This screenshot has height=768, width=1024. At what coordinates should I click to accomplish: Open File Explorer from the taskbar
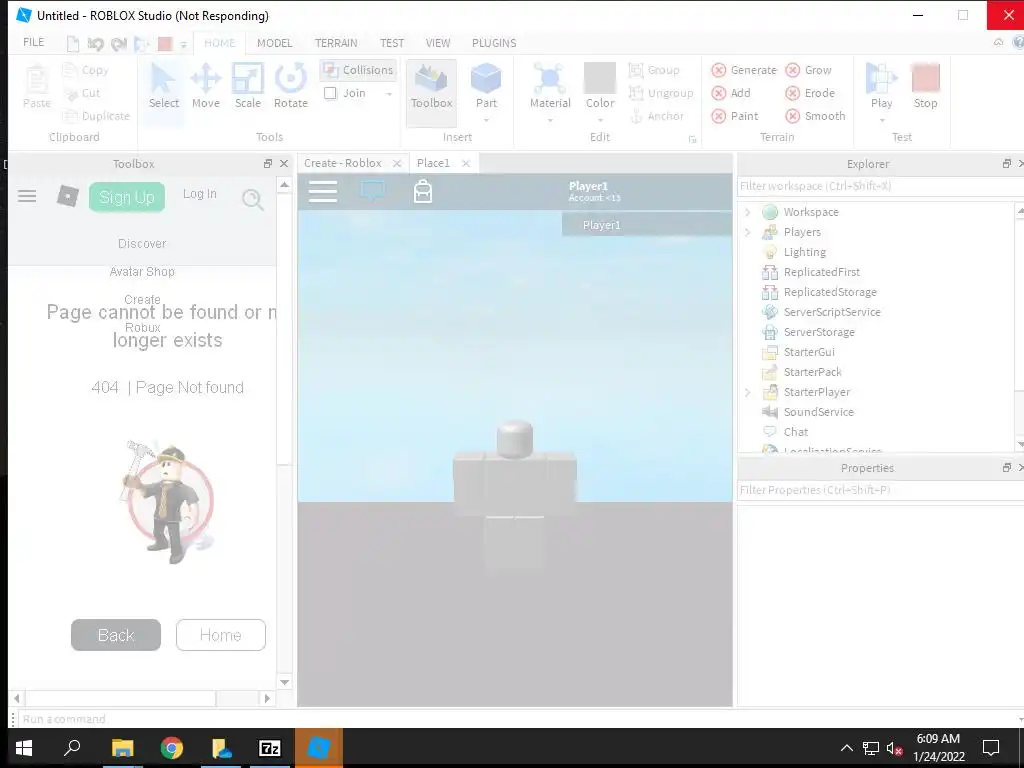tap(122, 748)
